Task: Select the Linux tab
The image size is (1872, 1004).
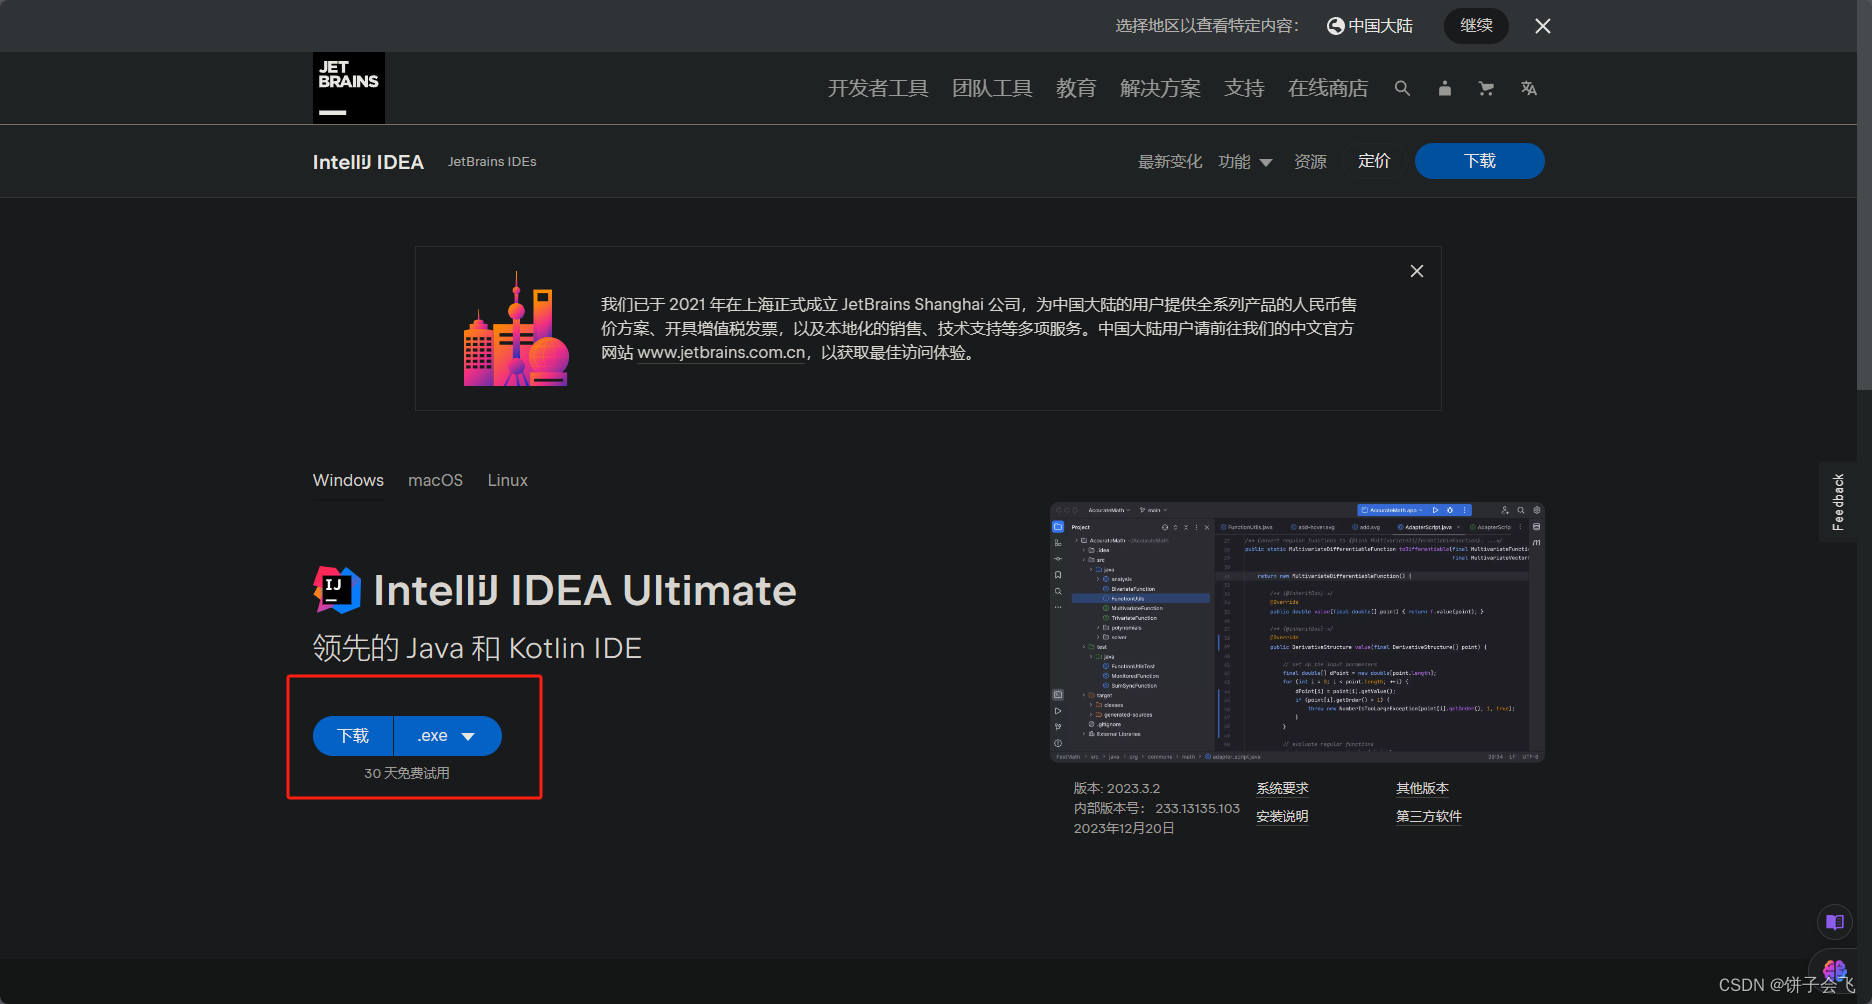Action: [507, 480]
